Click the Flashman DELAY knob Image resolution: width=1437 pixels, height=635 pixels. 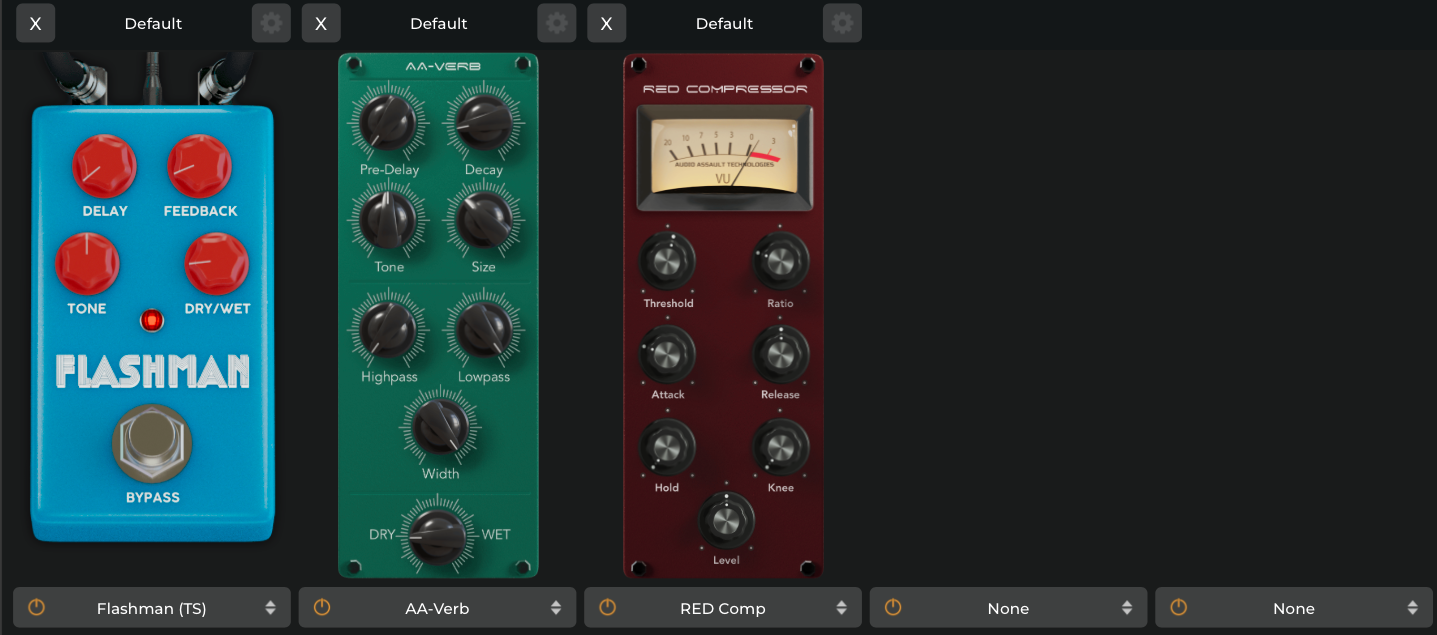point(104,167)
